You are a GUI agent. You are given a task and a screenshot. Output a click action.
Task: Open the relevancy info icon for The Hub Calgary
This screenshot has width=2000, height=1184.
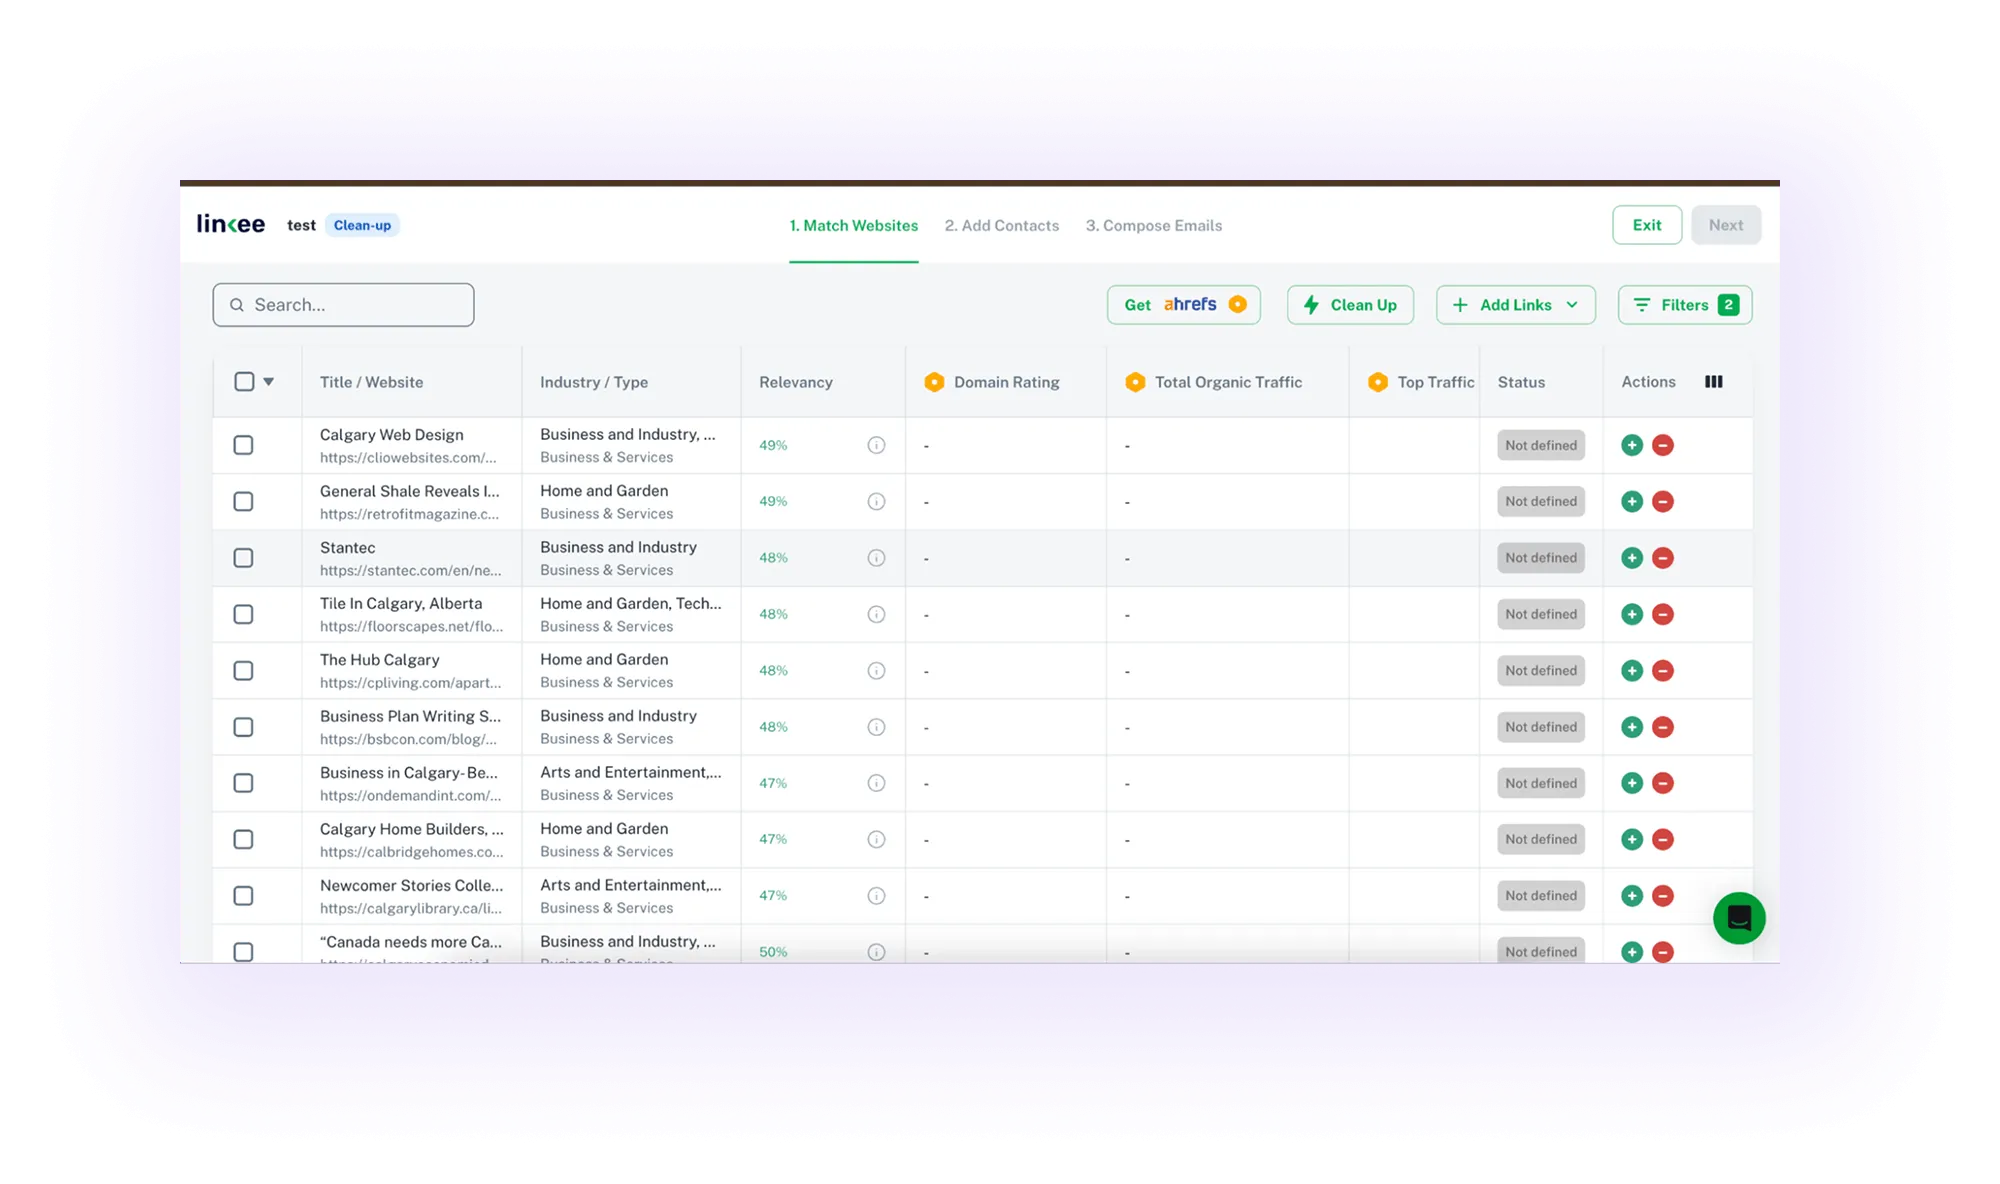pos(877,670)
